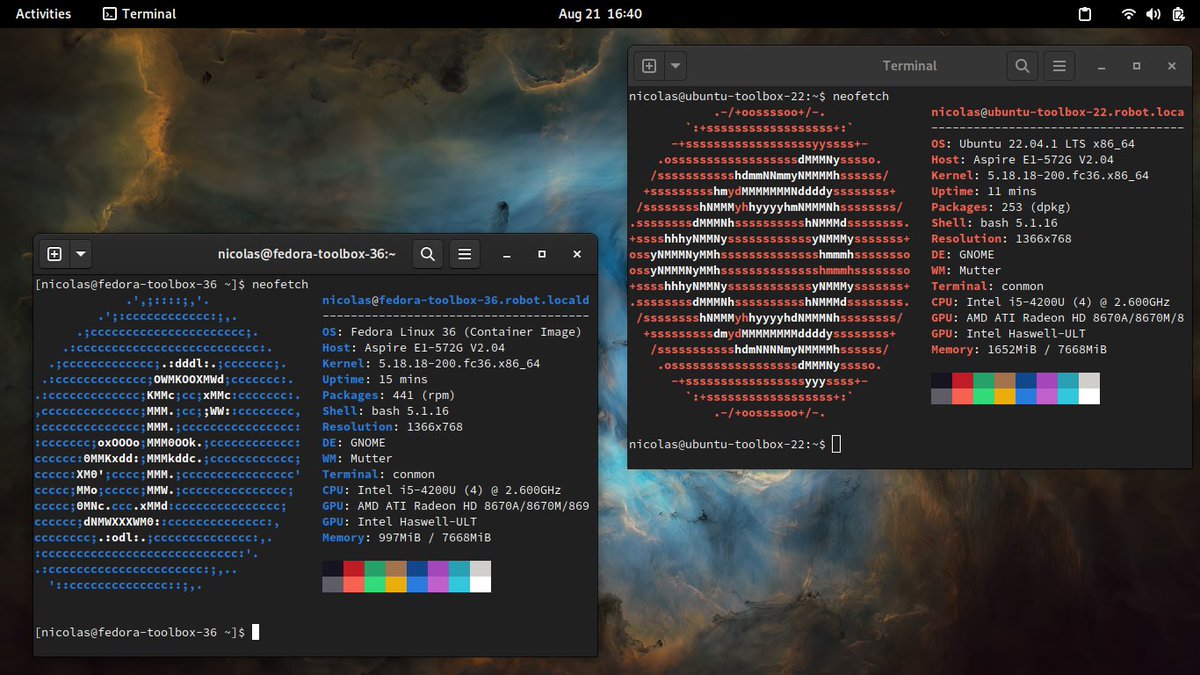Viewport: 1200px width, 675px height.
Task: Click the Terminal app icon in the top bar
Action: point(109,14)
